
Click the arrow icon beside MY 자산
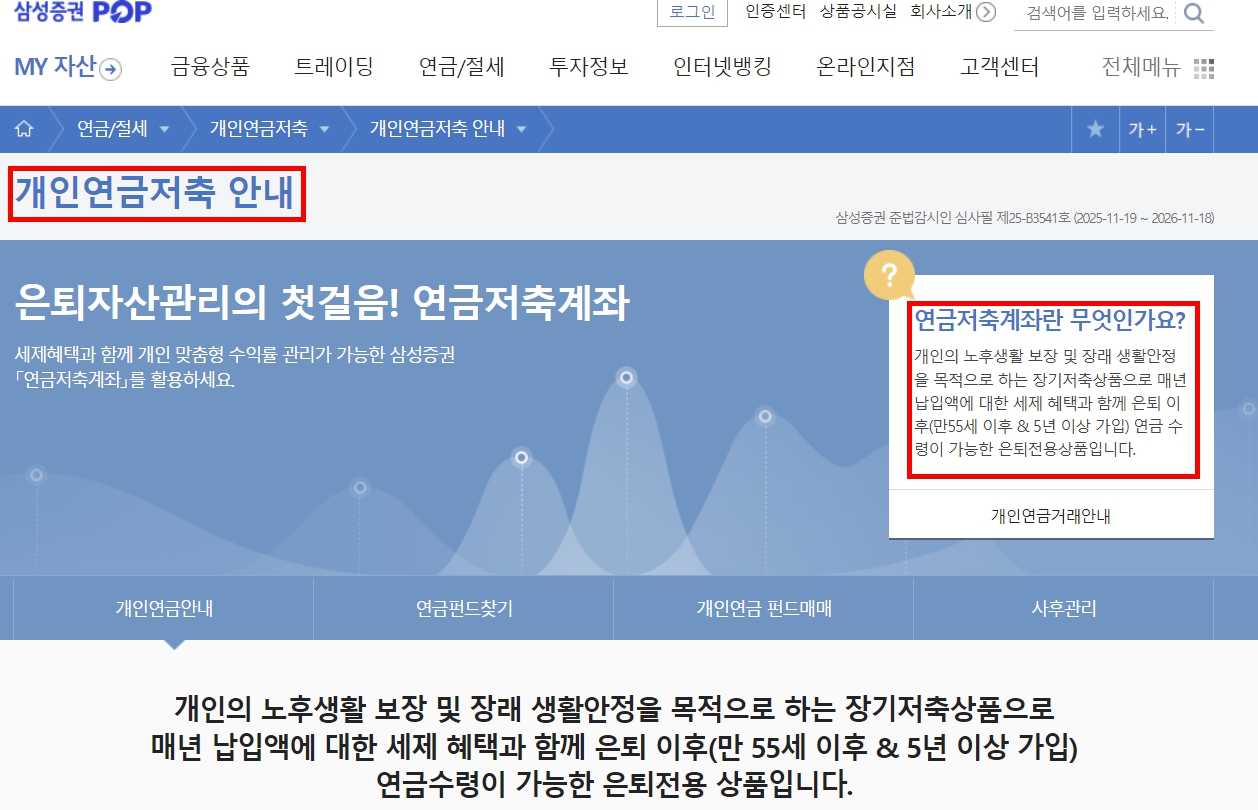pyautogui.click(x=111, y=69)
